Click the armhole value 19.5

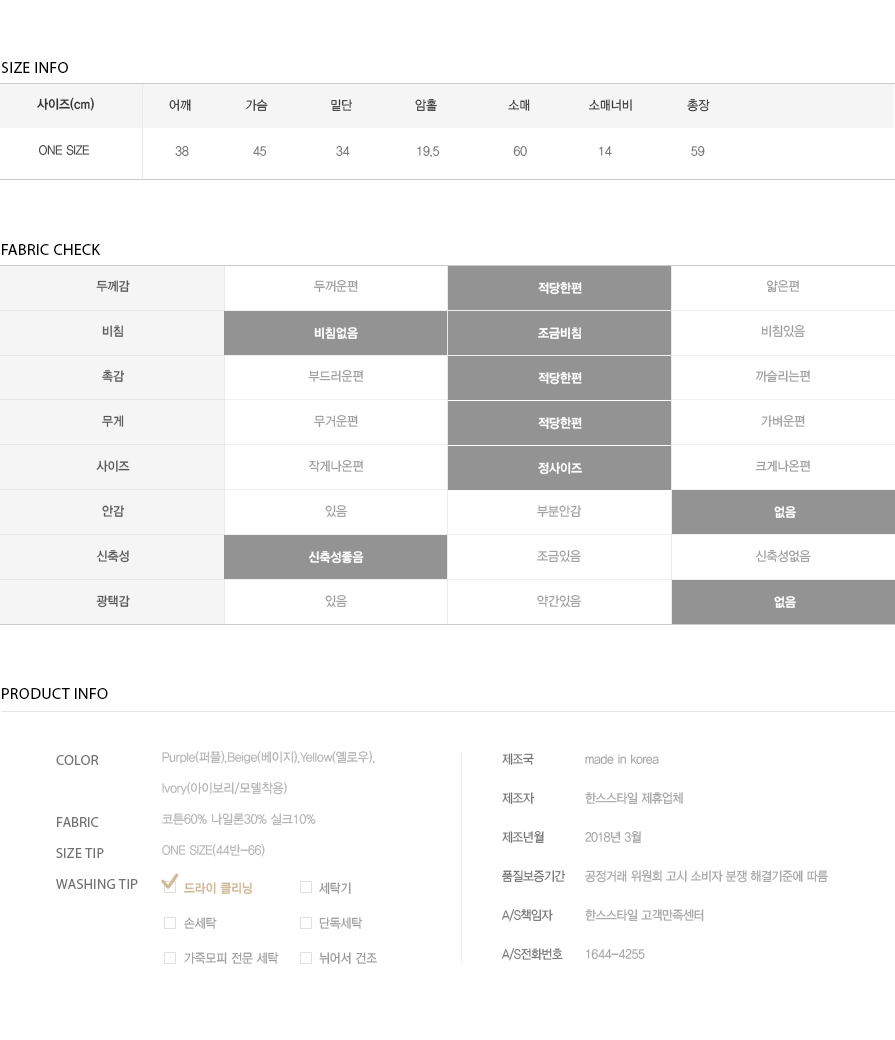(428, 151)
